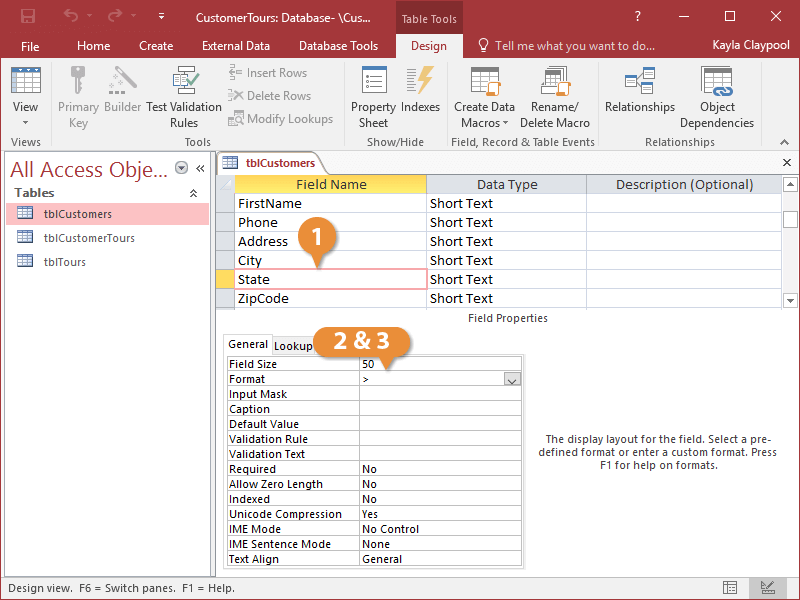The width and height of the screenshot is (800, 600).
Task: Open the External Data tab
Action: click(236, 46)
